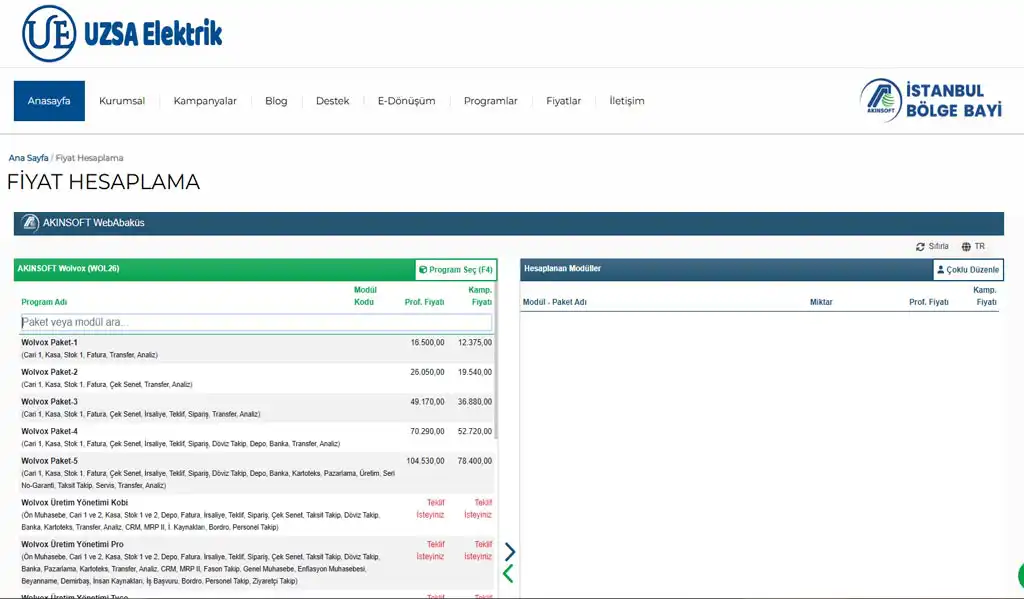Click the left arrow to remove module
Viewport: 1024px width, 599px height.
(508, 573)
